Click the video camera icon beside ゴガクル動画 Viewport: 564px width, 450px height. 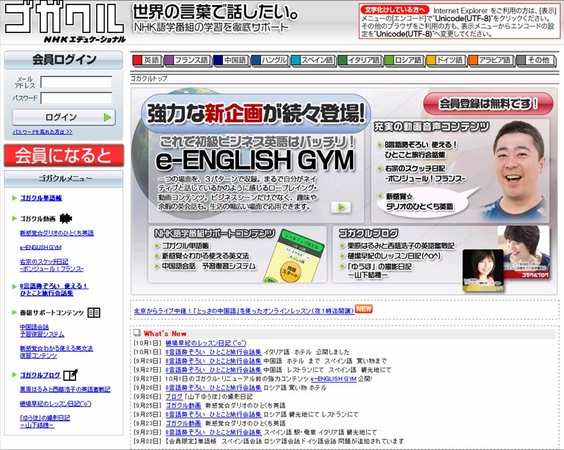(65, 218)
